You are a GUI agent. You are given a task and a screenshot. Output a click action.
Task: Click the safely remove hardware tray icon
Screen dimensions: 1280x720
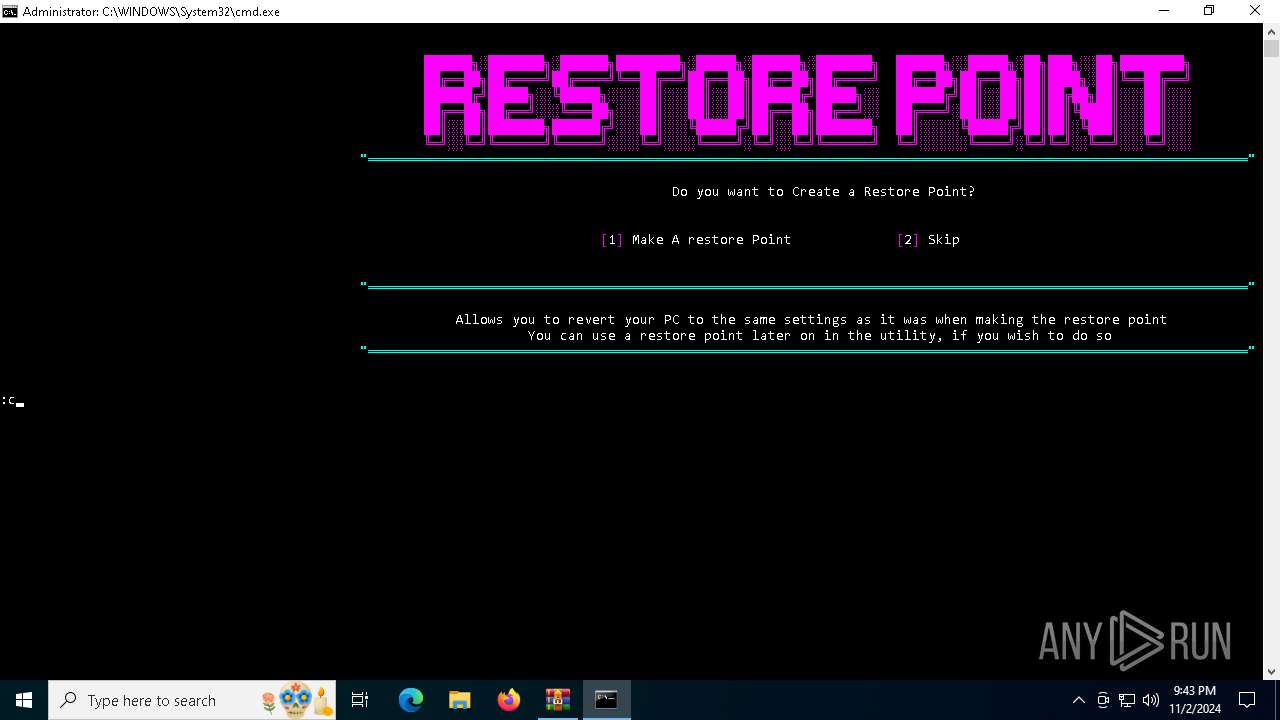[1103, 700]
